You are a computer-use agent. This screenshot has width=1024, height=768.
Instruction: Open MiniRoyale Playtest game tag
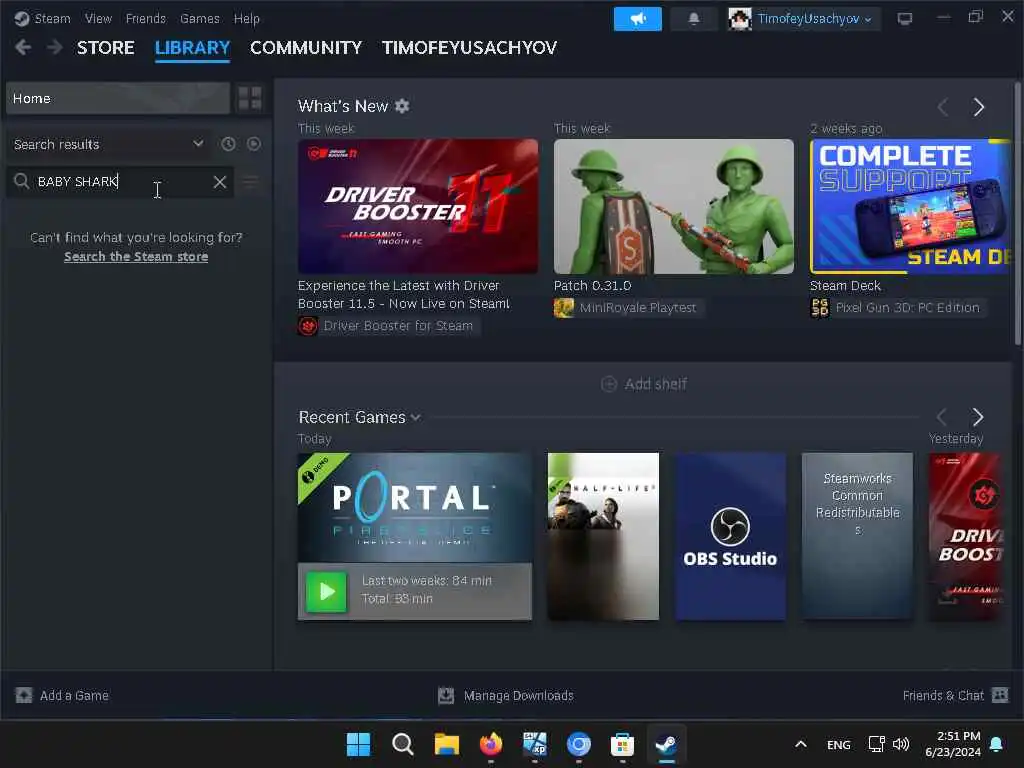(x=629, y=308)
